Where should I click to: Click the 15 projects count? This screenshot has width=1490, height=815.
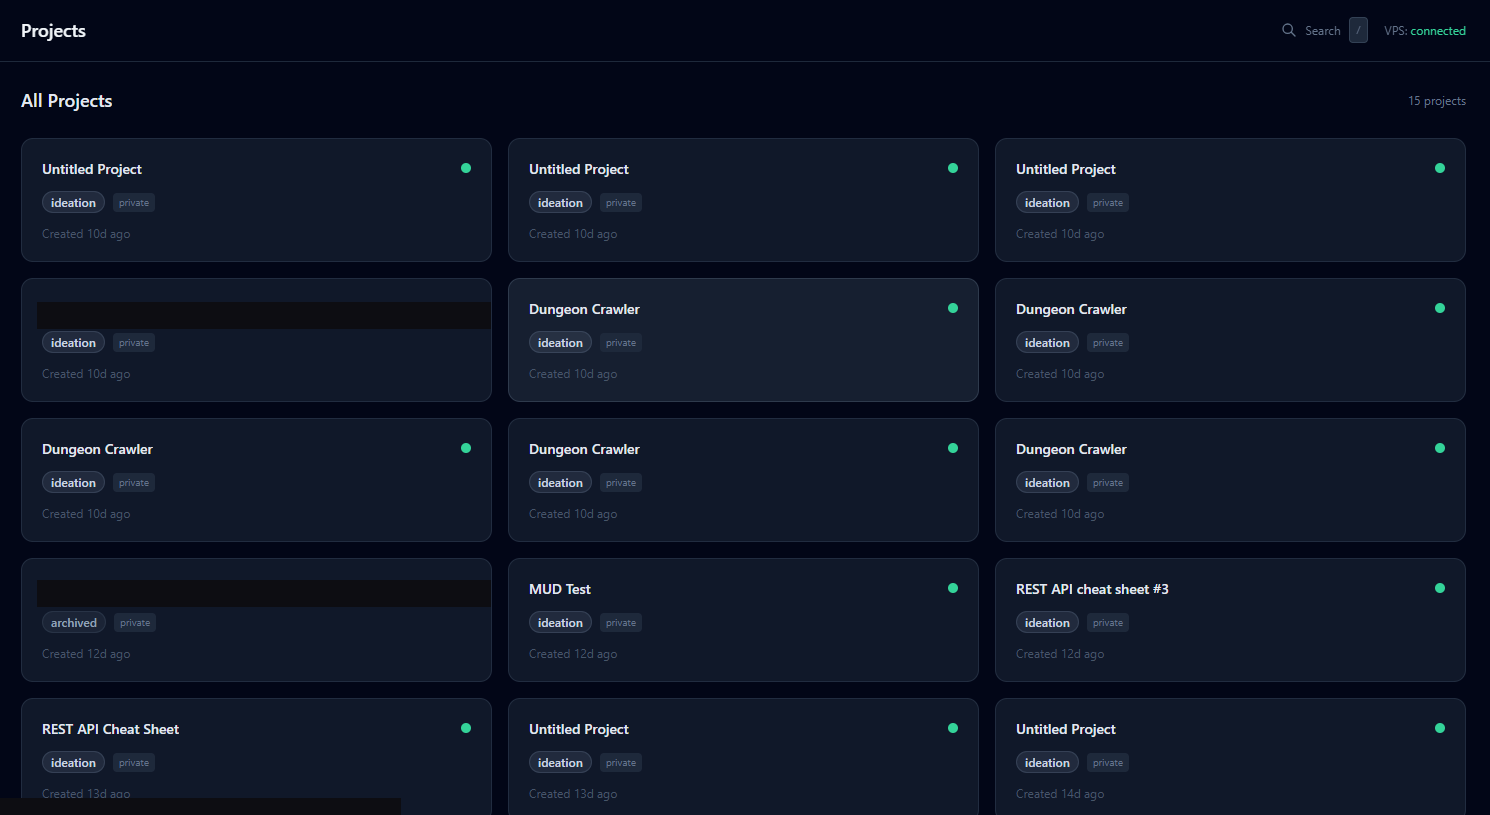point(1437,101)
